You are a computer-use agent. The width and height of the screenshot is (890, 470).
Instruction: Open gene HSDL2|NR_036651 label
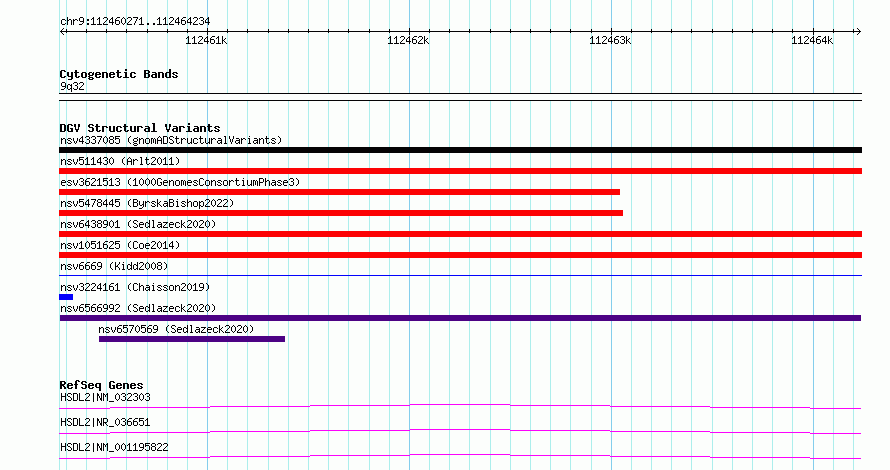(x=105, y=422)
